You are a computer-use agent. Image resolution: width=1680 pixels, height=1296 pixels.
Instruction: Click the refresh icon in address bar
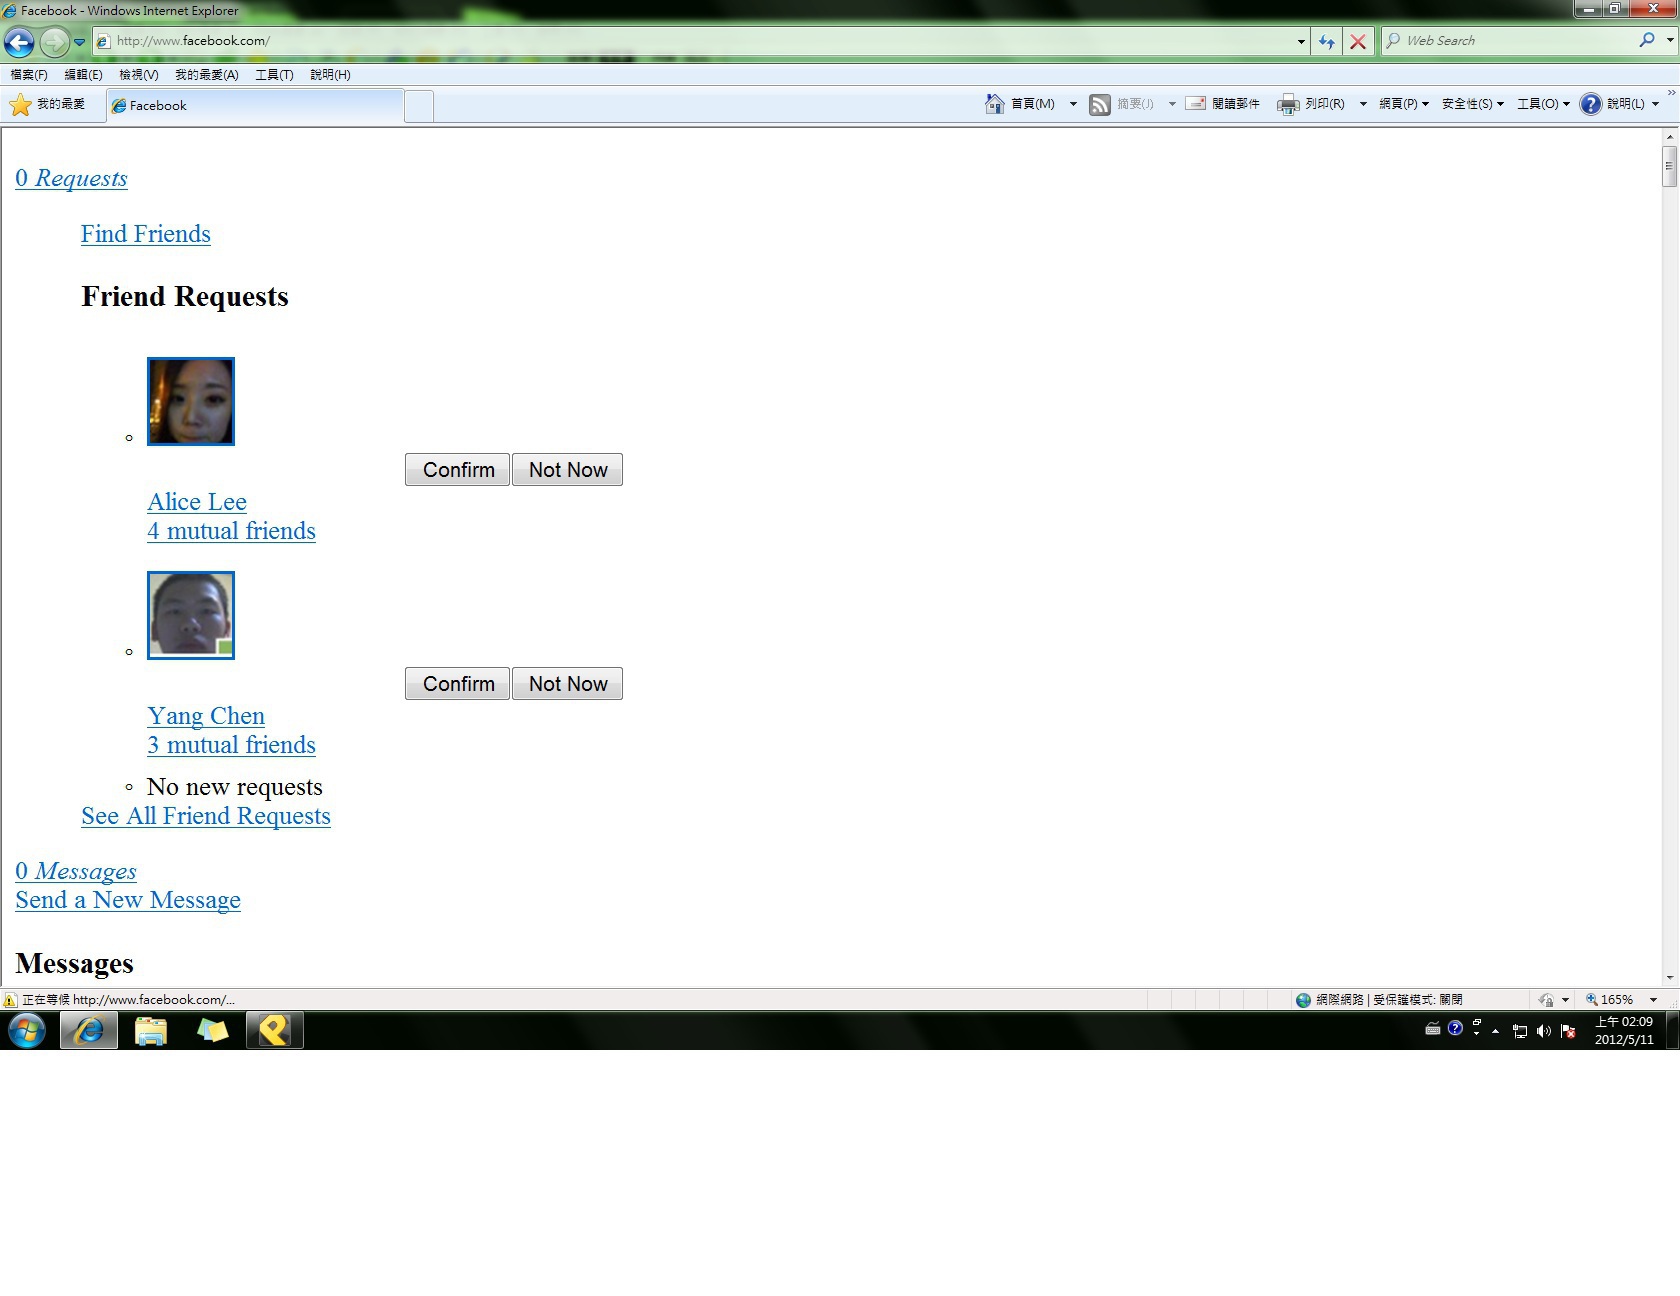(x=1326, y=41)
